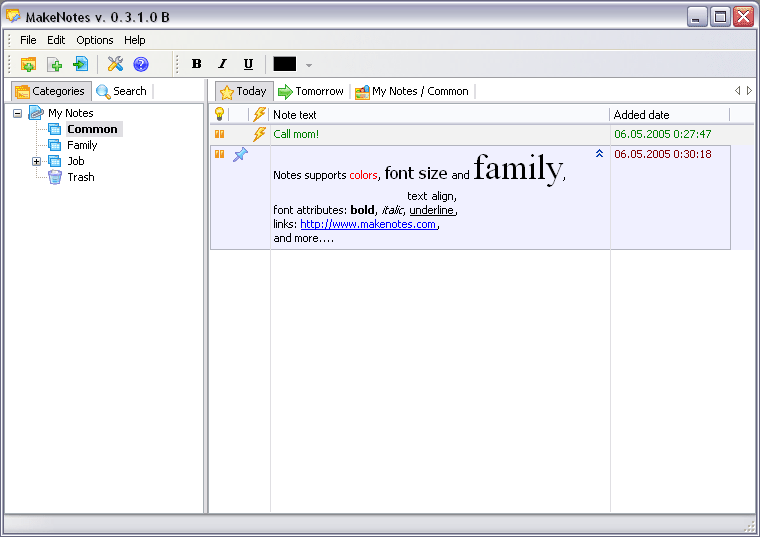Viewport: 760px width, 537px height.
Task: Click the import note arrow icon
Action: click(80, 64)
